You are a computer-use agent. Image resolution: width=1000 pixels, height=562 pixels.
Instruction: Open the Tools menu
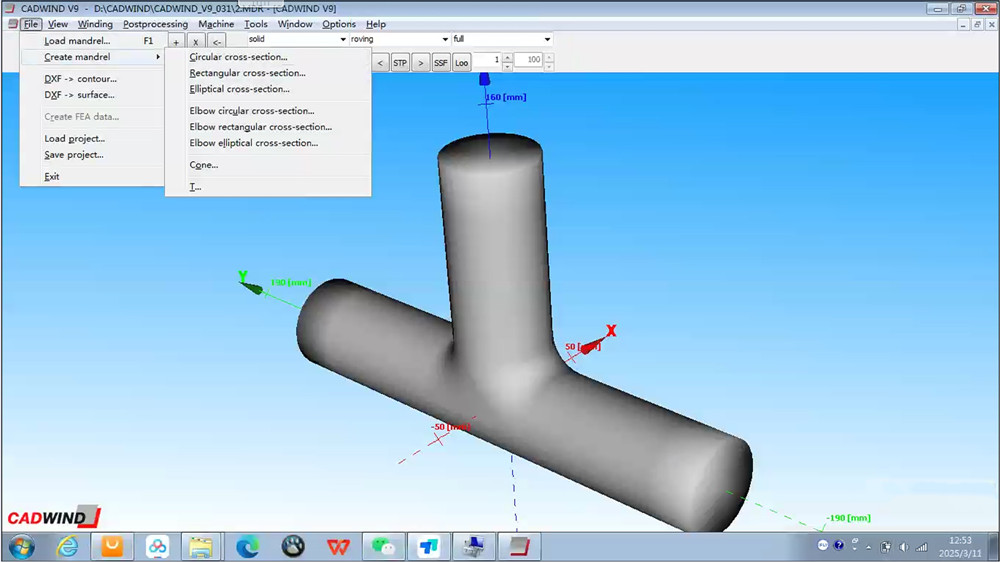coord(256,24)
